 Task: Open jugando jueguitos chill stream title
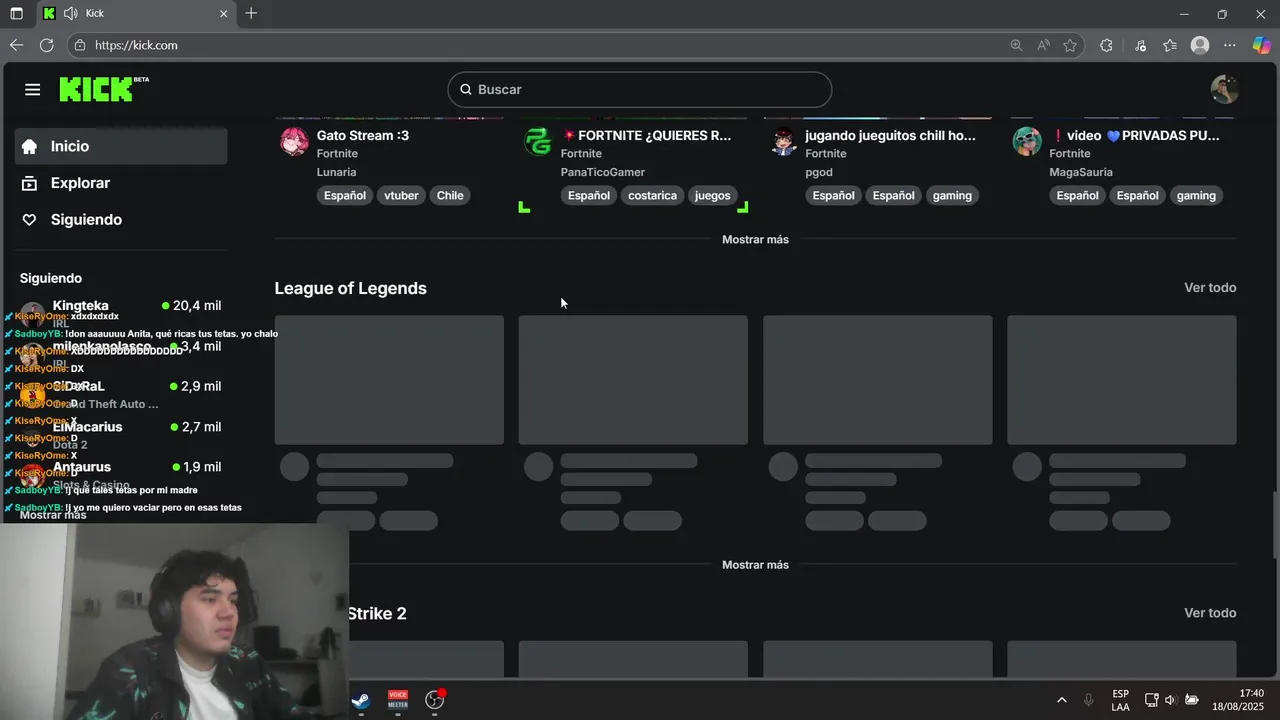[890, 135]
